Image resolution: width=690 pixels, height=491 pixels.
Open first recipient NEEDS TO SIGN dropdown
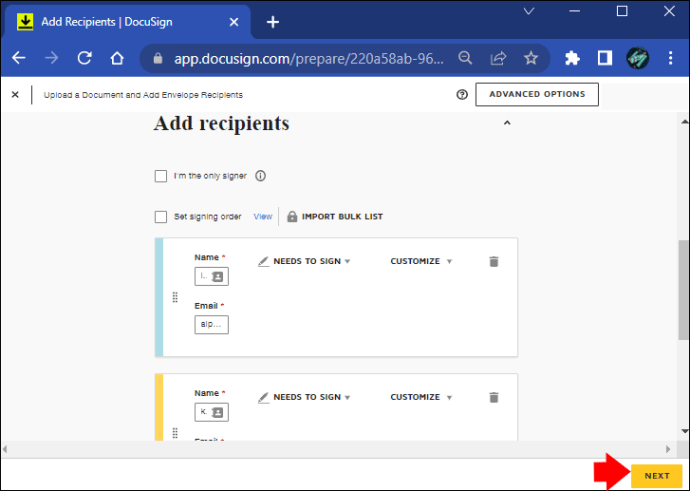[x=312, y=261]
